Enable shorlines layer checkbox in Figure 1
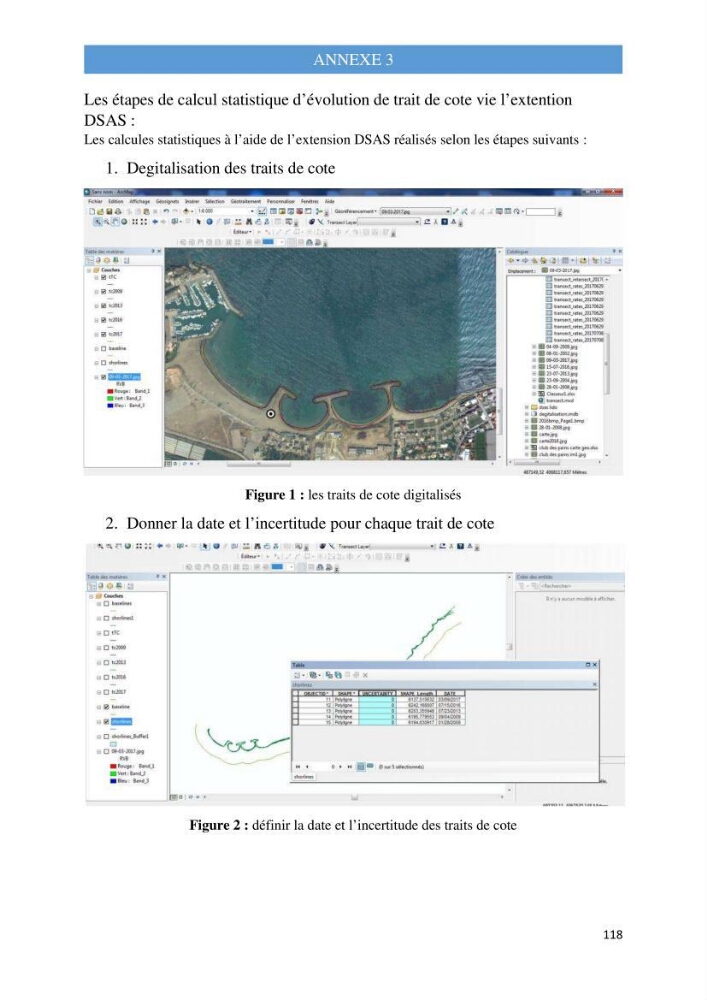 tap(103, 362)
